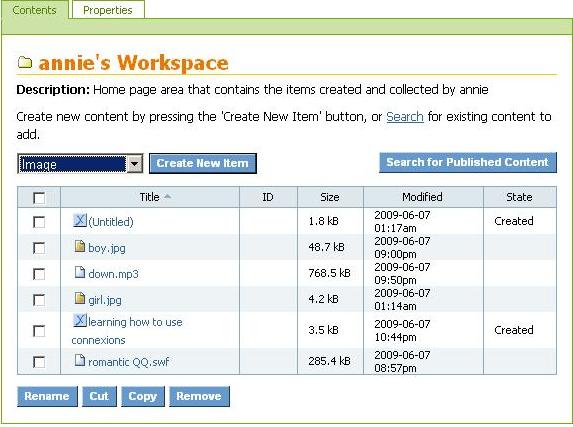Click the file icon beside down.mp3

point(80,272)
